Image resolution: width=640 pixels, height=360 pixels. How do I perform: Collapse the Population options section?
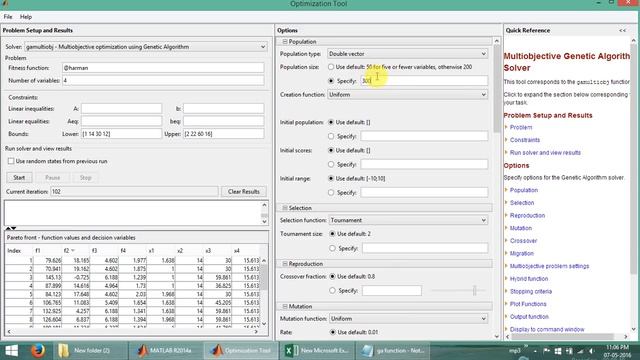tap(285, 42)
